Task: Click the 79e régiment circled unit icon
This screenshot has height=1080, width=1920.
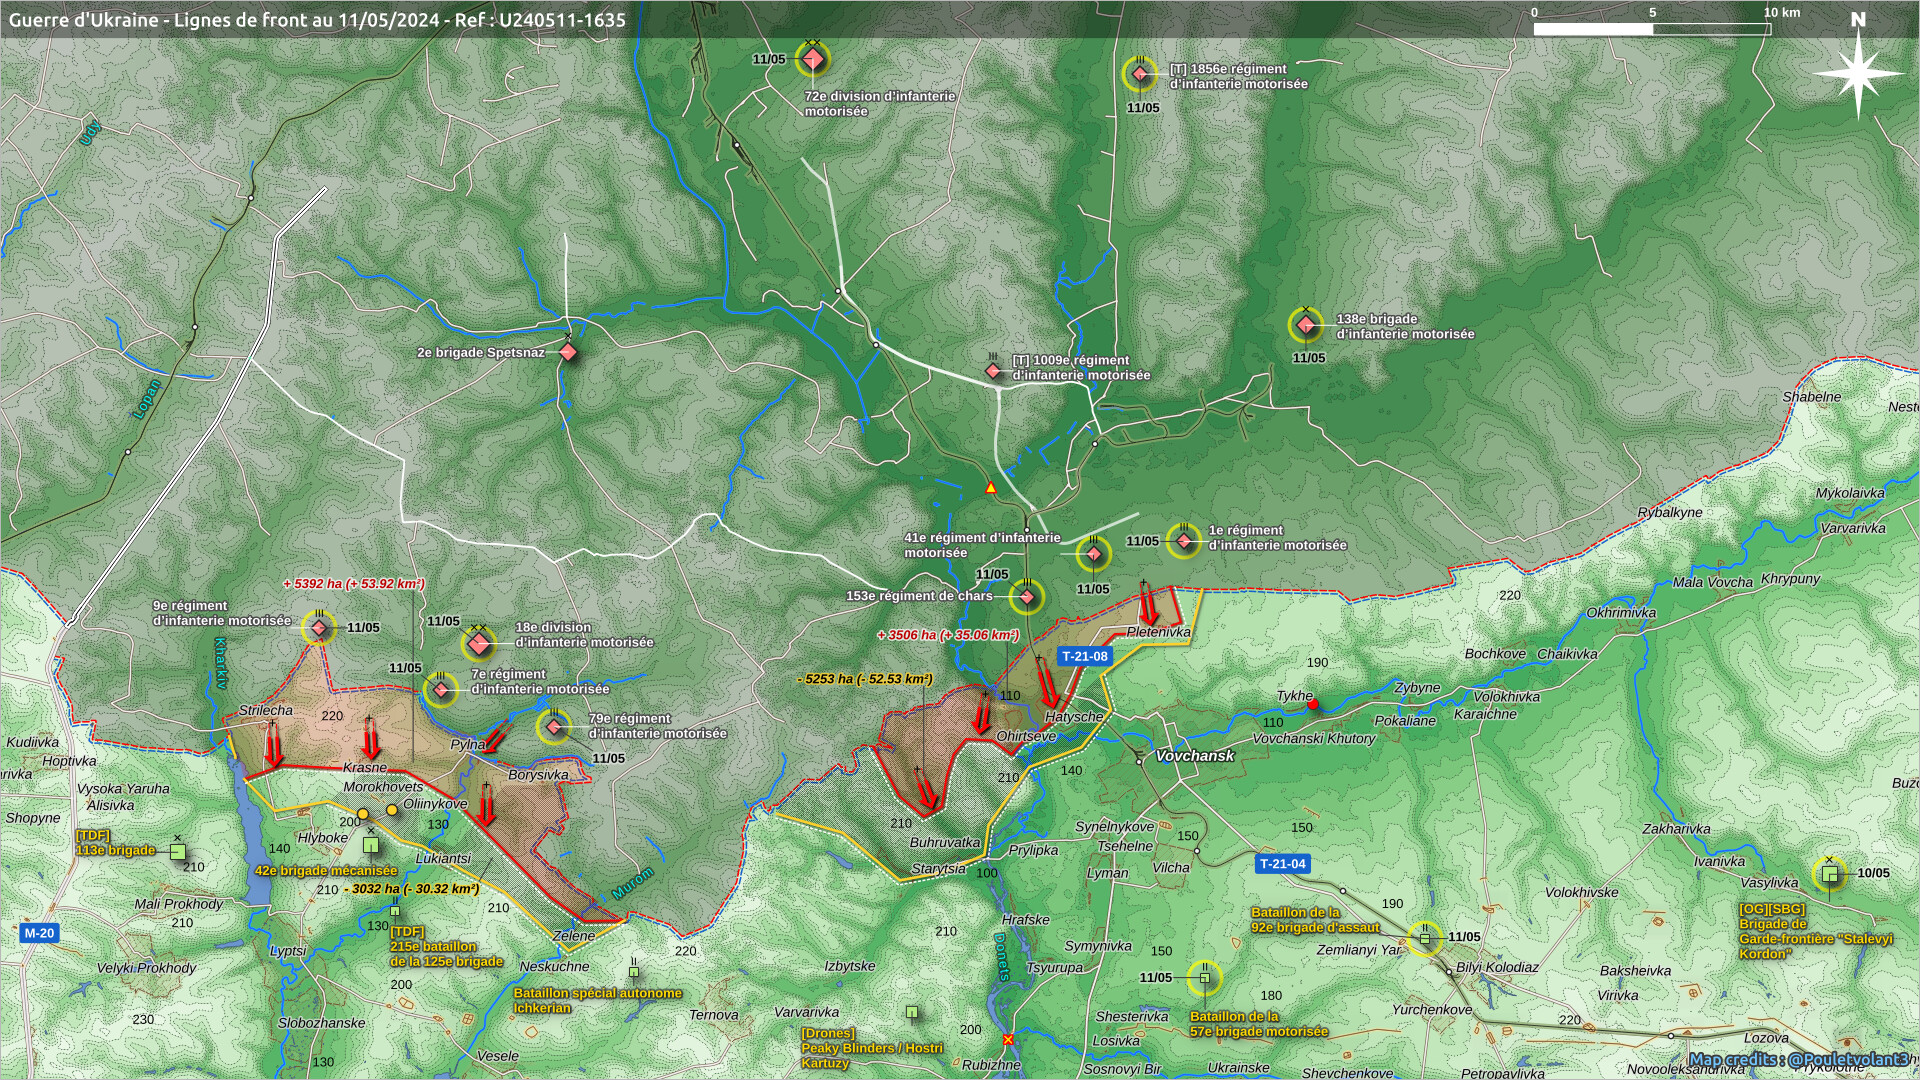Action: [554, 727]
